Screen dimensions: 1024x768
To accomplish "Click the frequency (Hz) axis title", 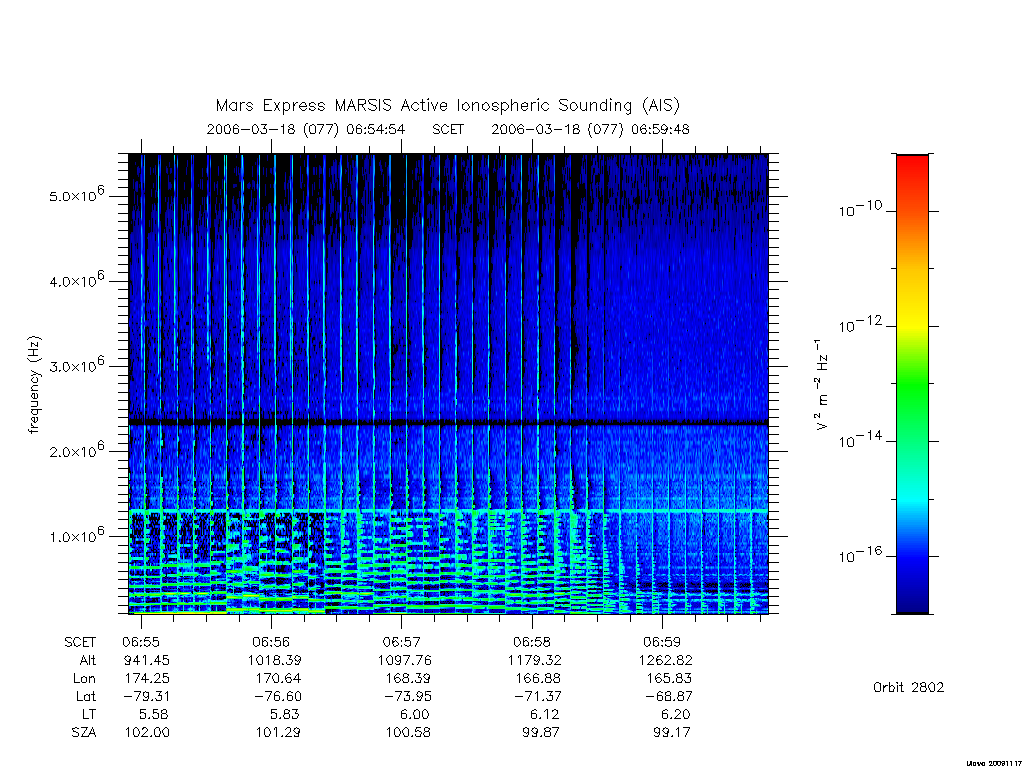I will [35, 384].
